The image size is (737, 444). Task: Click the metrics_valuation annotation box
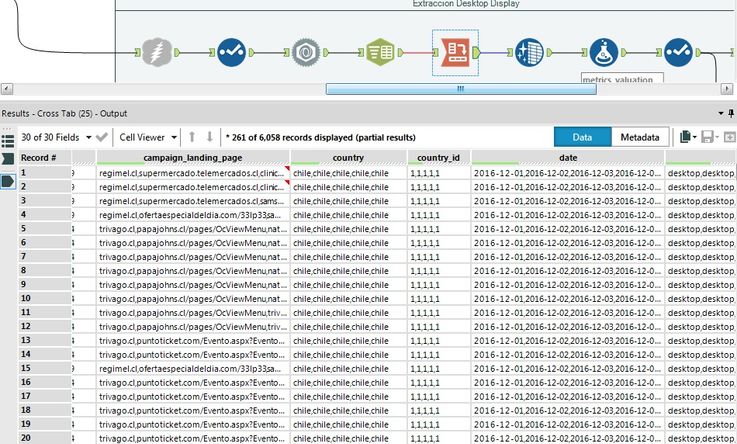pos(622,78)
